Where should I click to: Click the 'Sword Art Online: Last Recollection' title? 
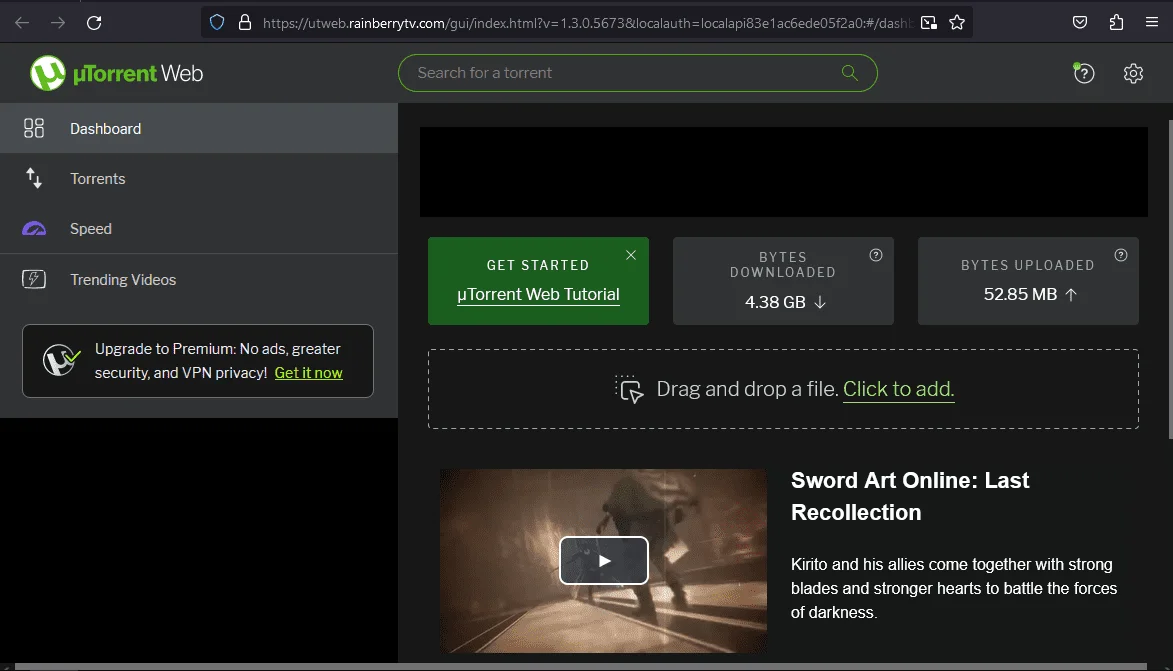pyautogui.click(x=910, y=496)
